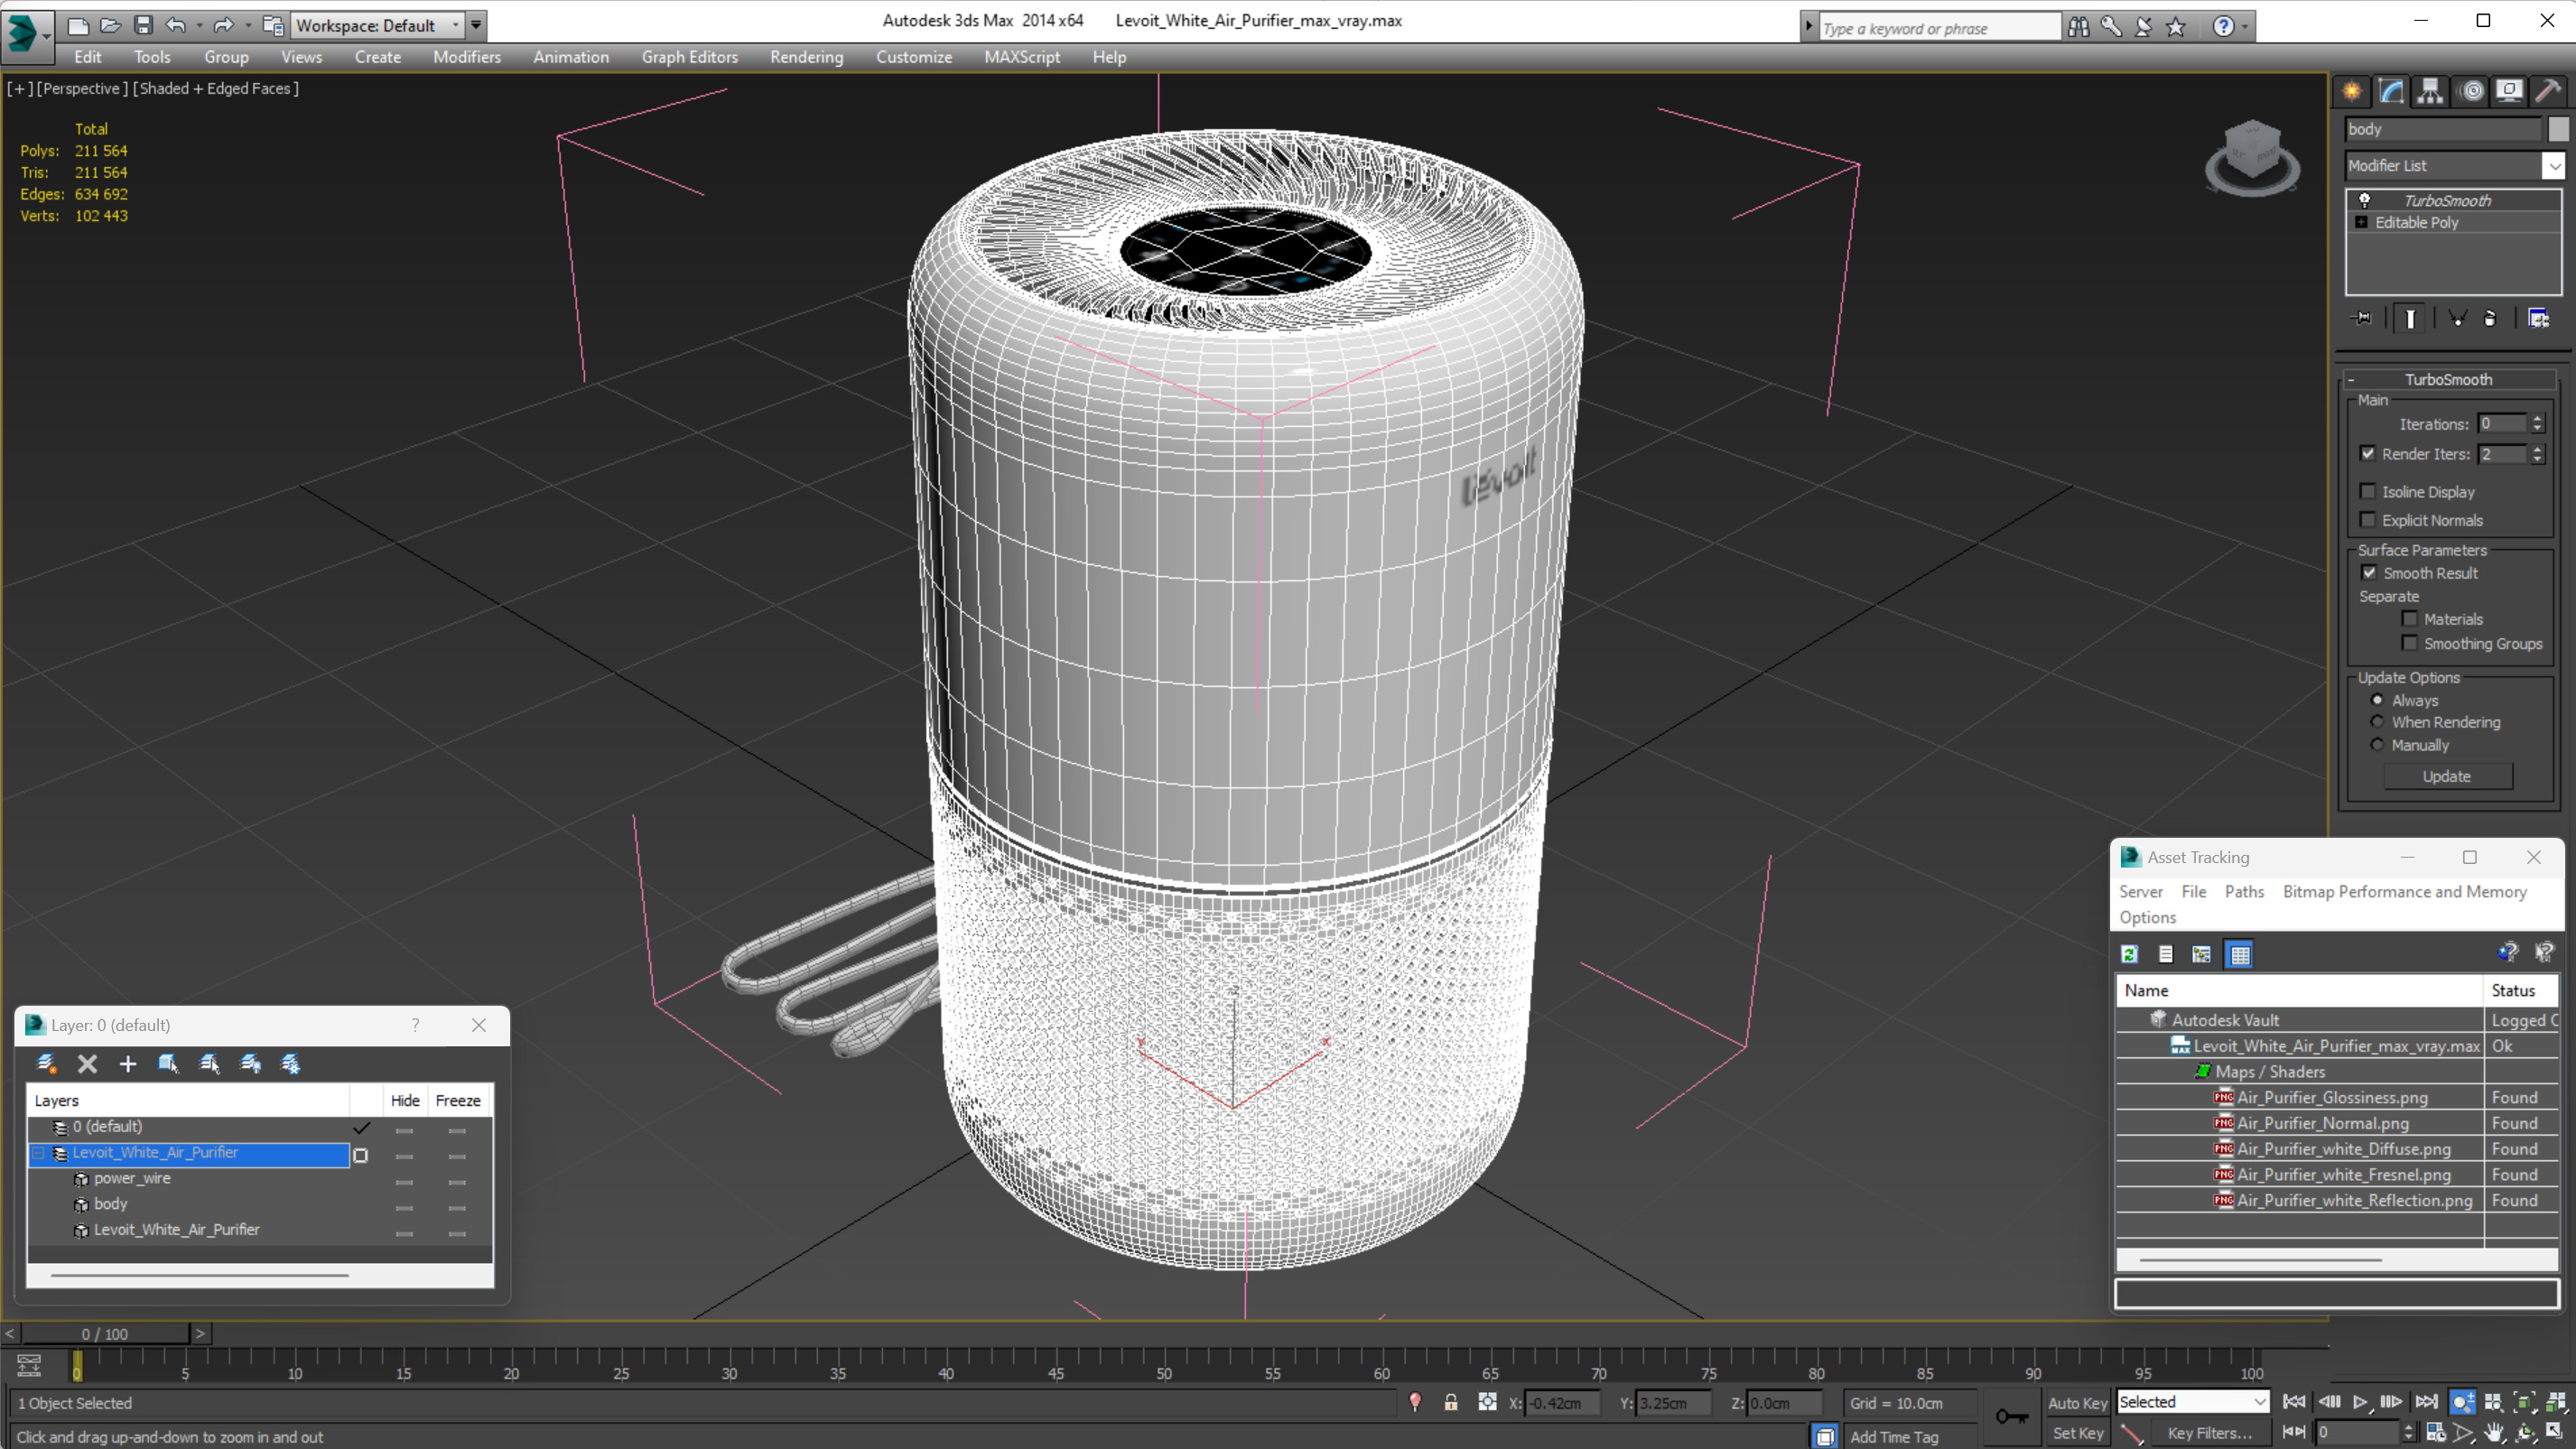Click the Save File toolbar icon
Screen dimensions: 2576x1449
(x=143, y=25)
